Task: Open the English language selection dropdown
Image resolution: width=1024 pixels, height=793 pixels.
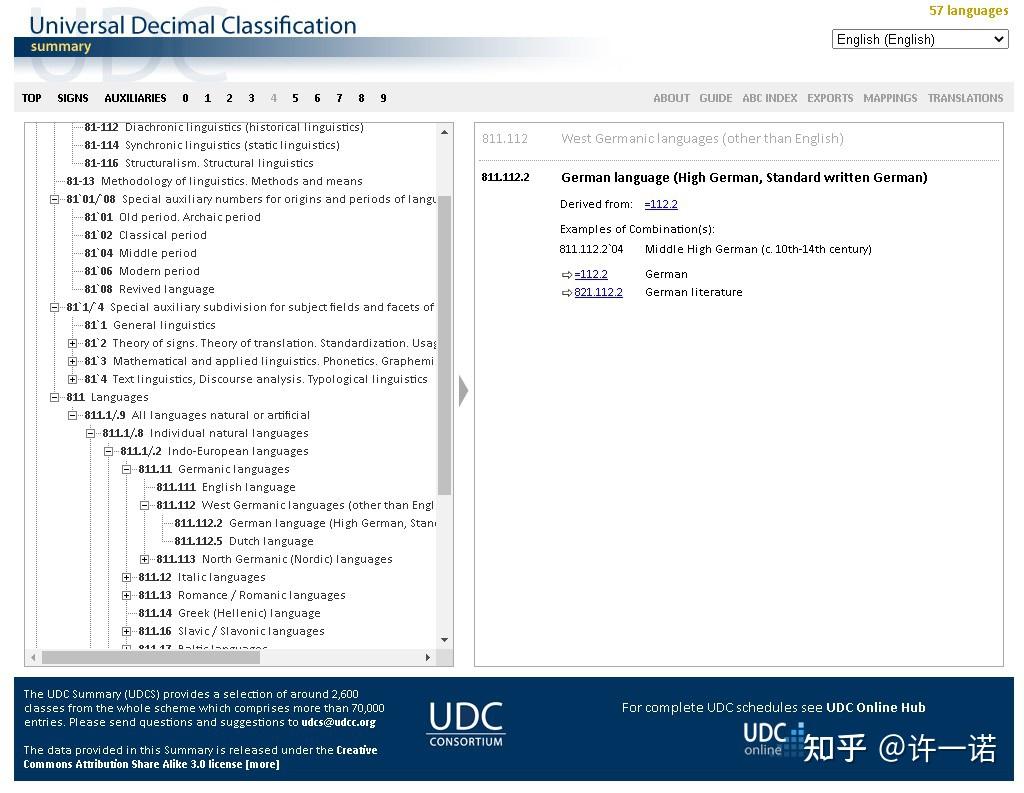Action: [999, 39]
